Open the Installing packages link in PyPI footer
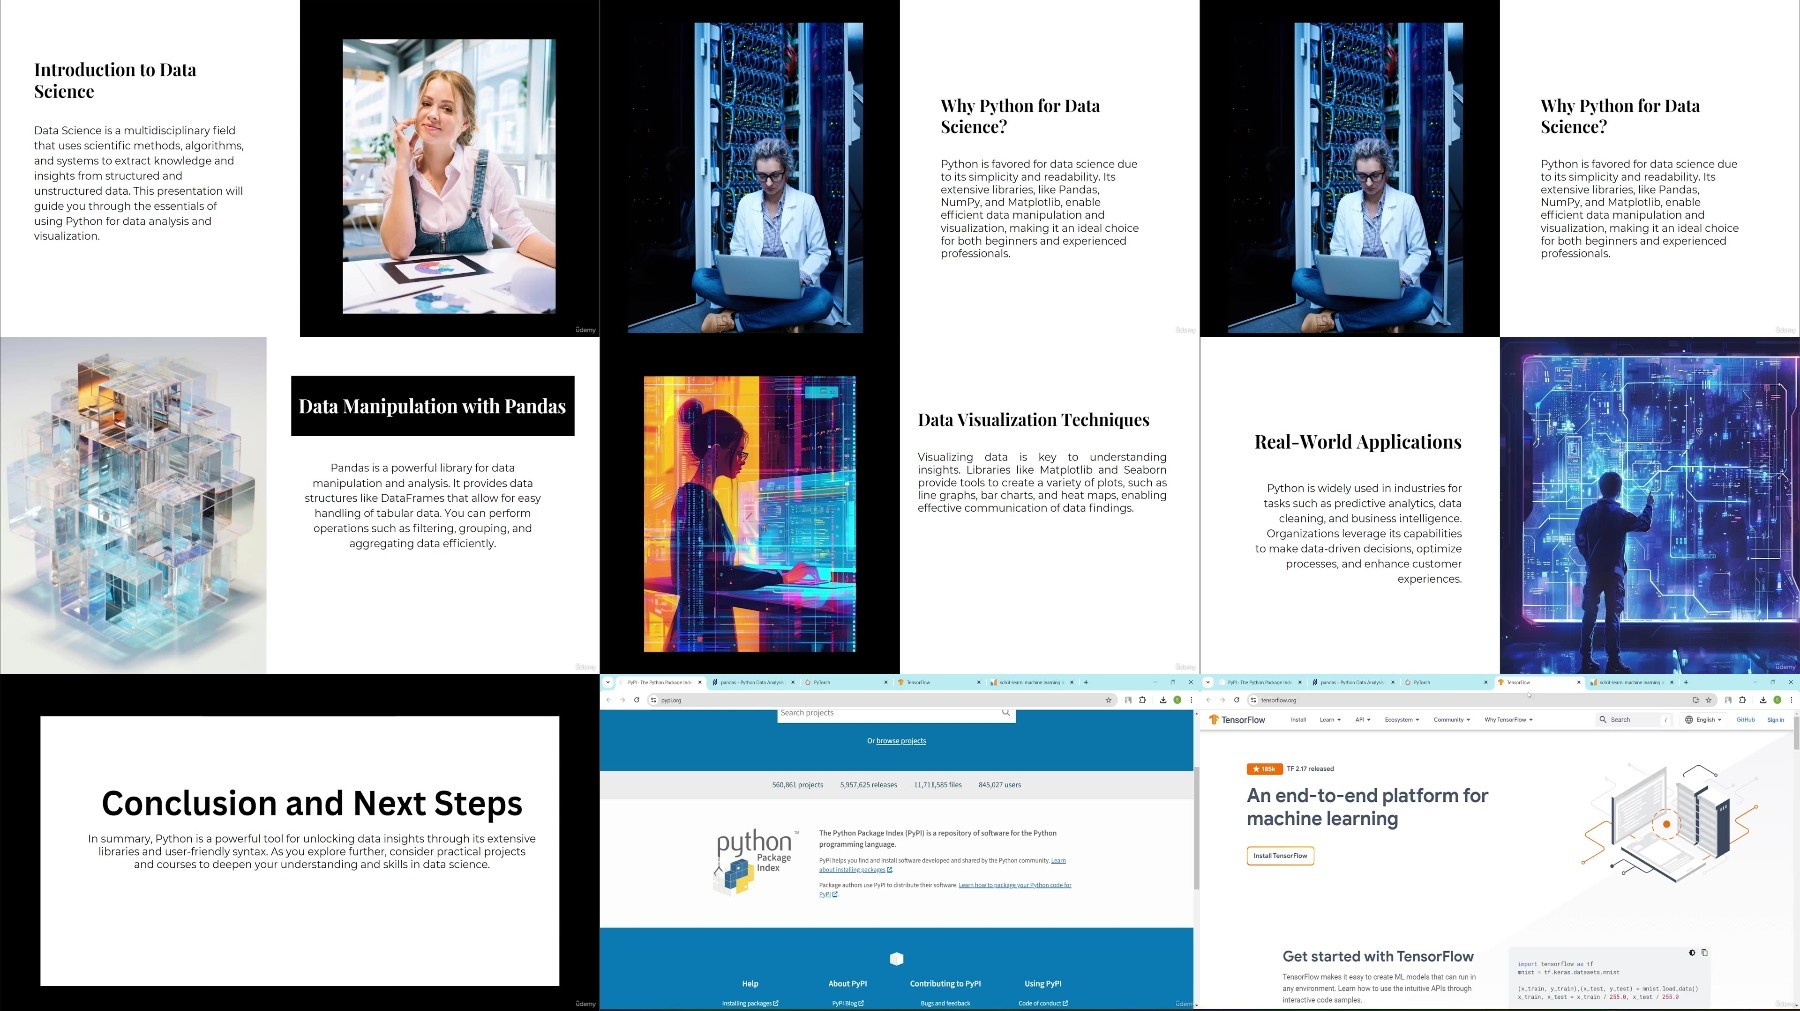This screenshot has width=1800, height=1011. 750,1003
